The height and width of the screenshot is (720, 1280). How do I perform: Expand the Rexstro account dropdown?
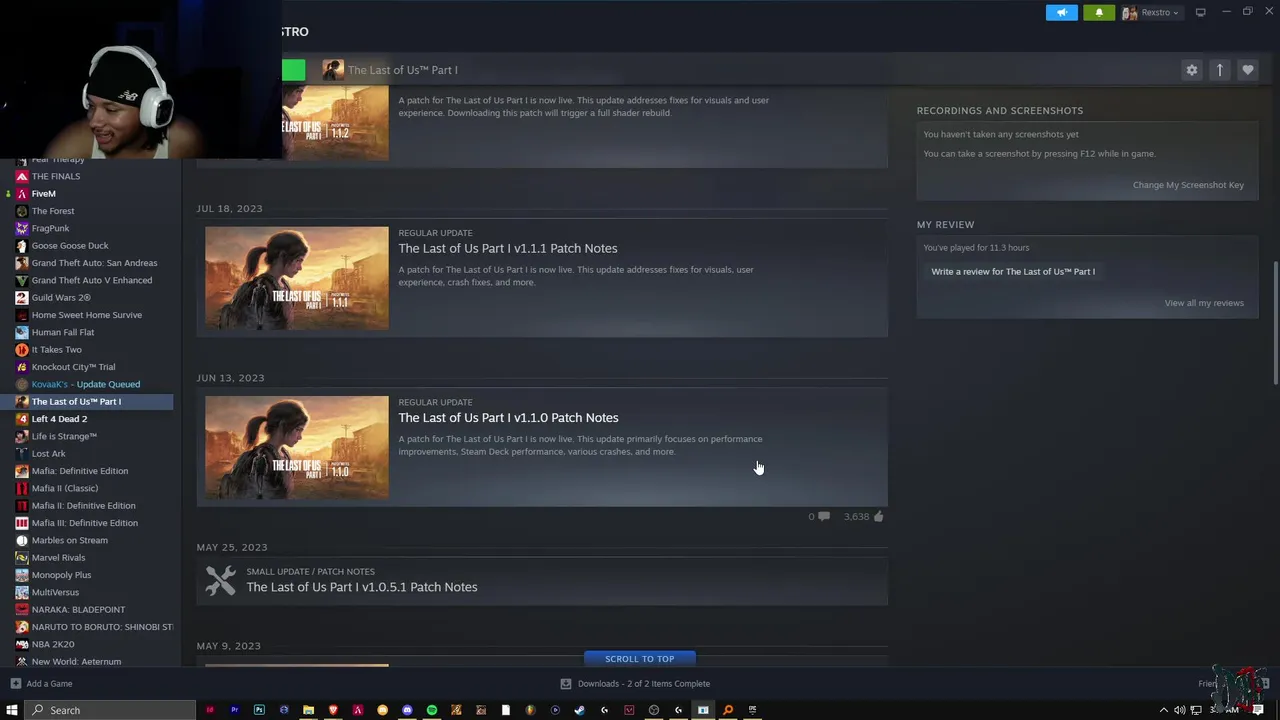[x=1151, y=12]
